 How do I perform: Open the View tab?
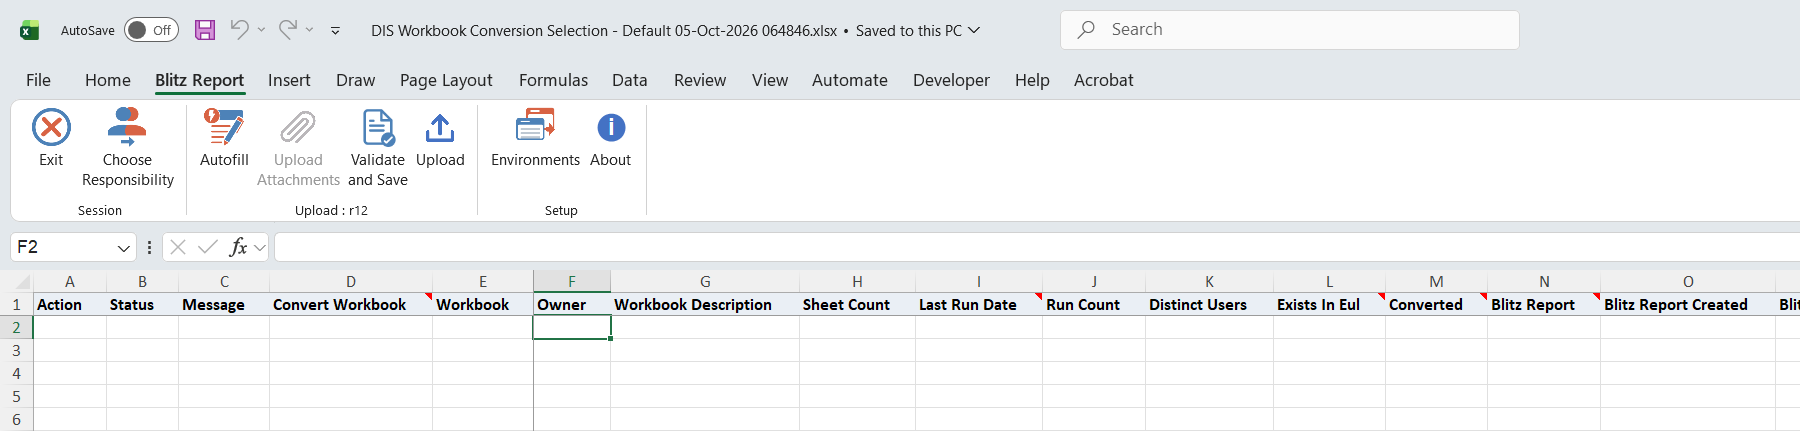point(770,80)
